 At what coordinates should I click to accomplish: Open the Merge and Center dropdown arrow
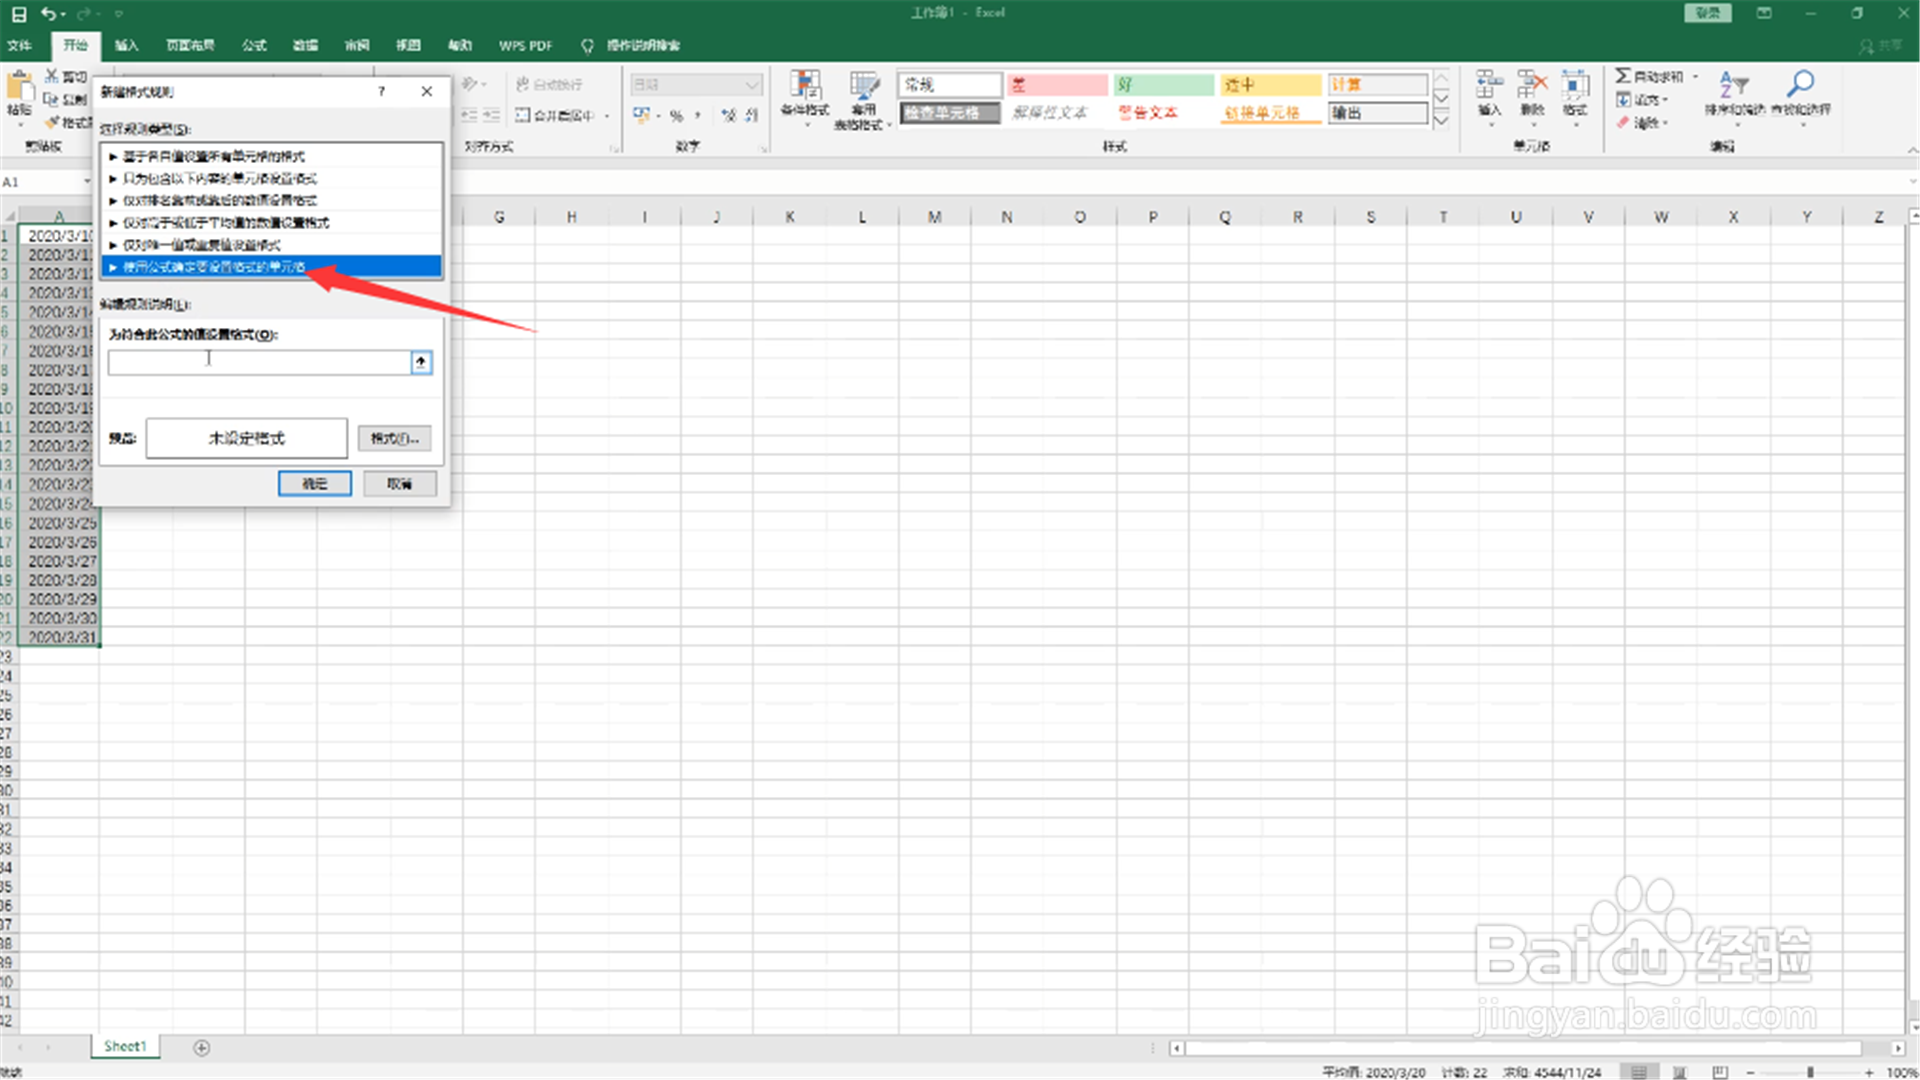(607, 116)
